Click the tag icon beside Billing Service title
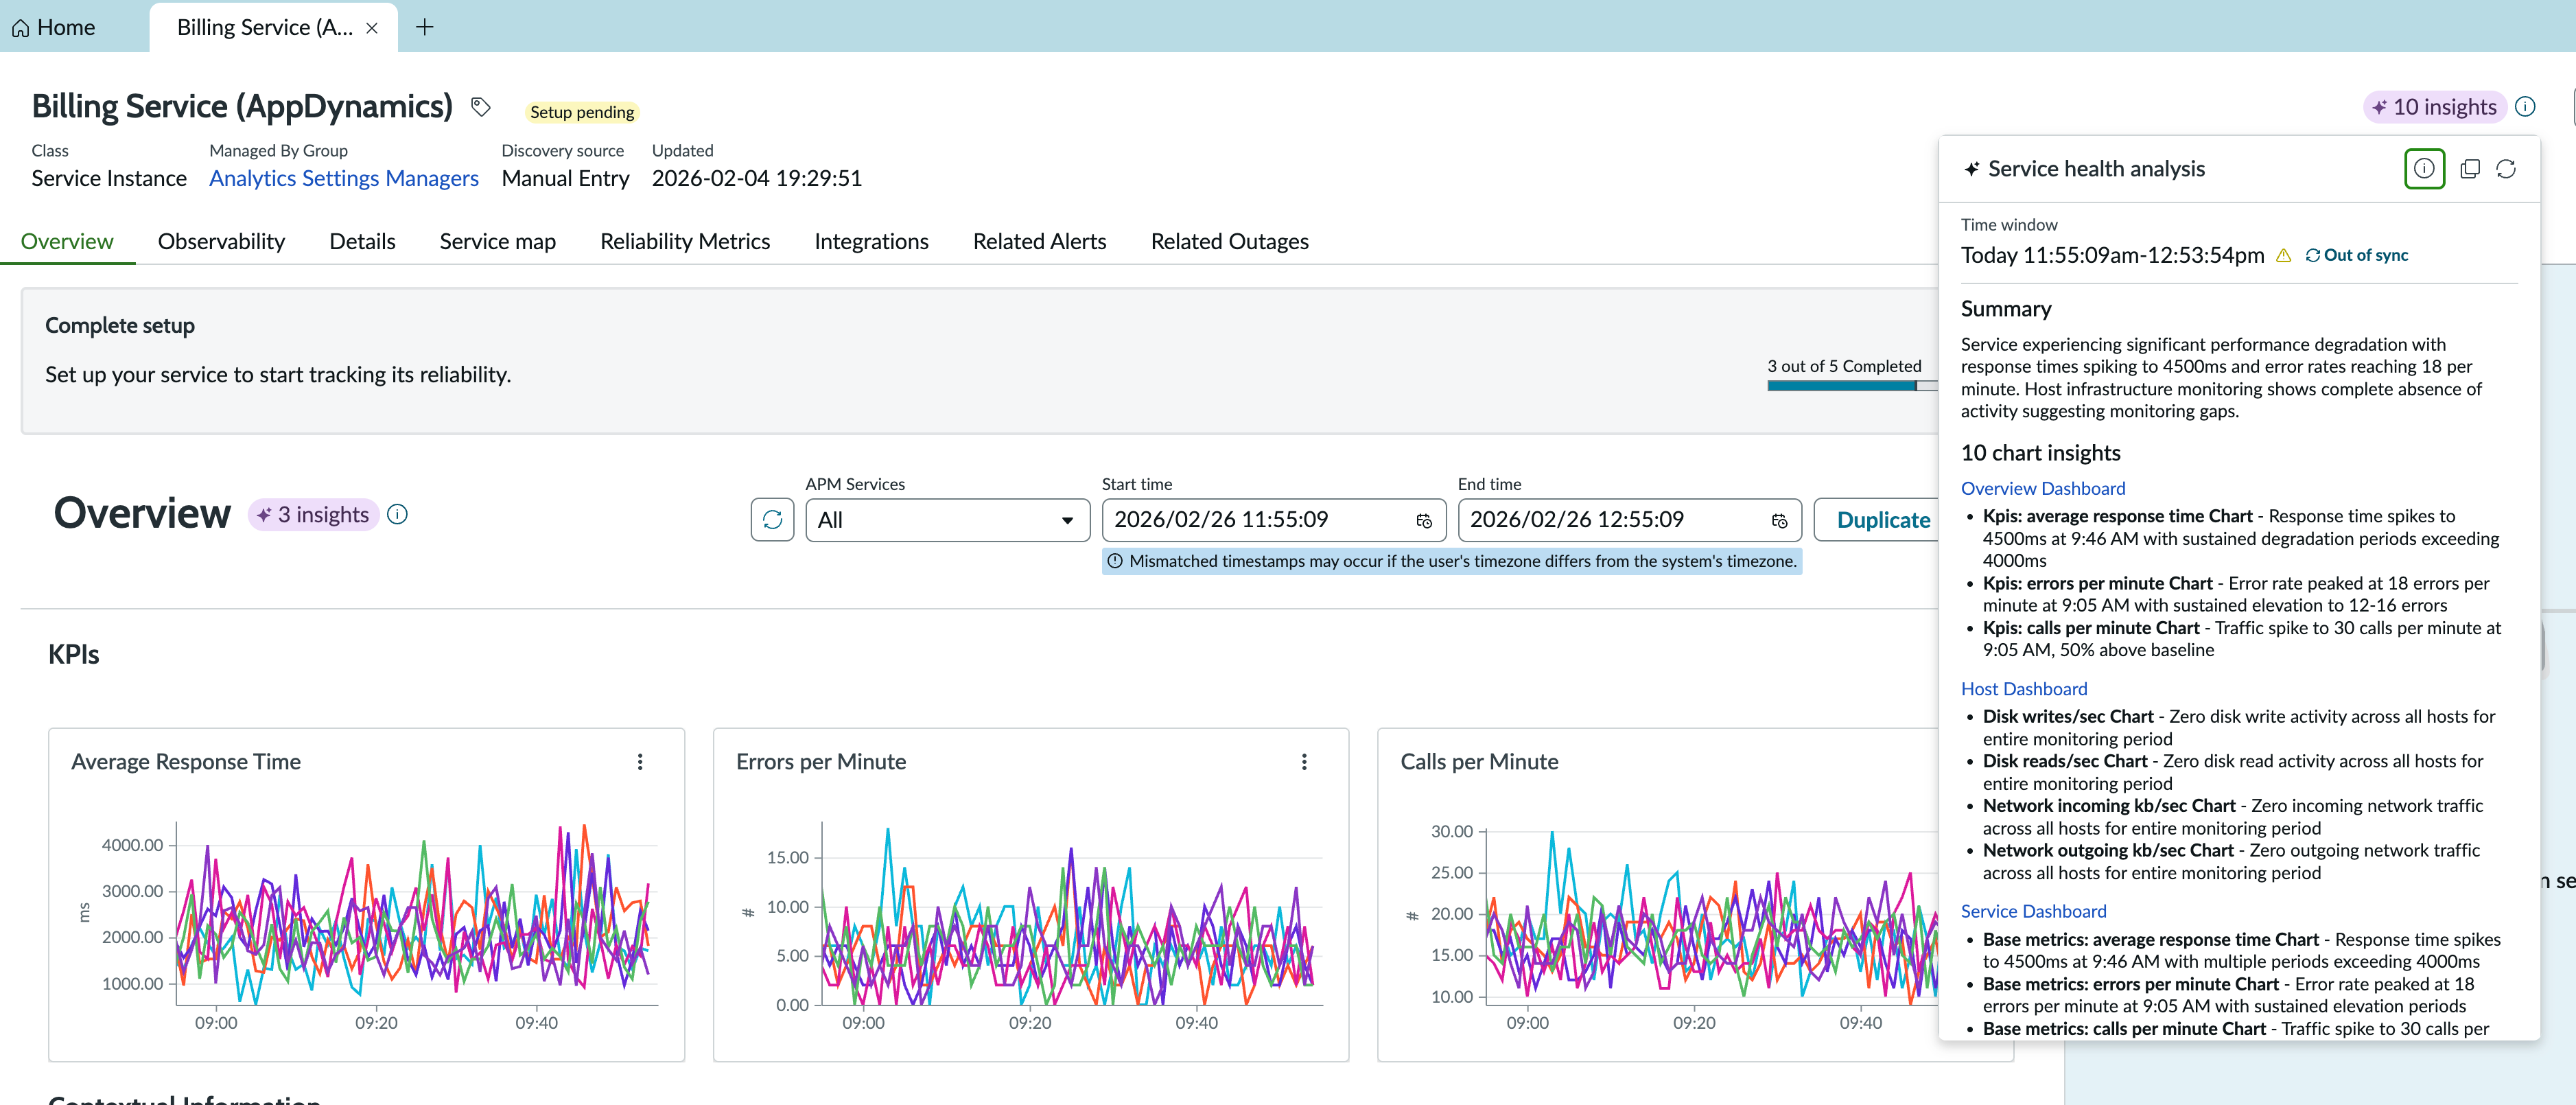 tap(481, 107)
